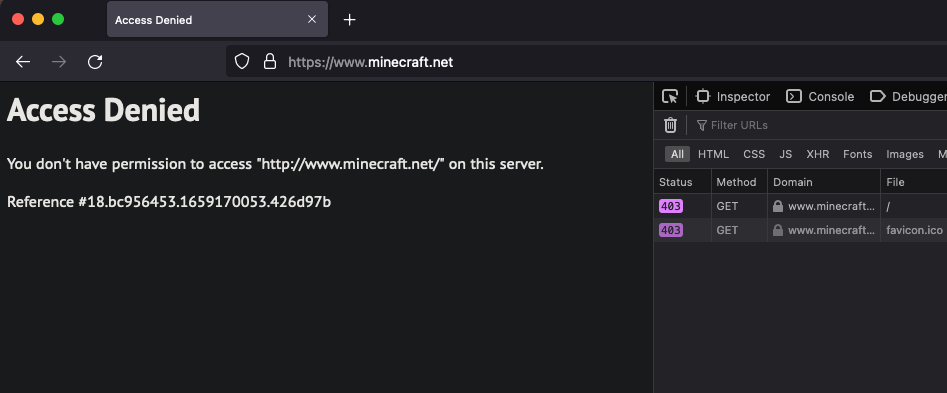Filter requests by JS
This screenshot has width=947, height=393.
[x=785, y=155]
